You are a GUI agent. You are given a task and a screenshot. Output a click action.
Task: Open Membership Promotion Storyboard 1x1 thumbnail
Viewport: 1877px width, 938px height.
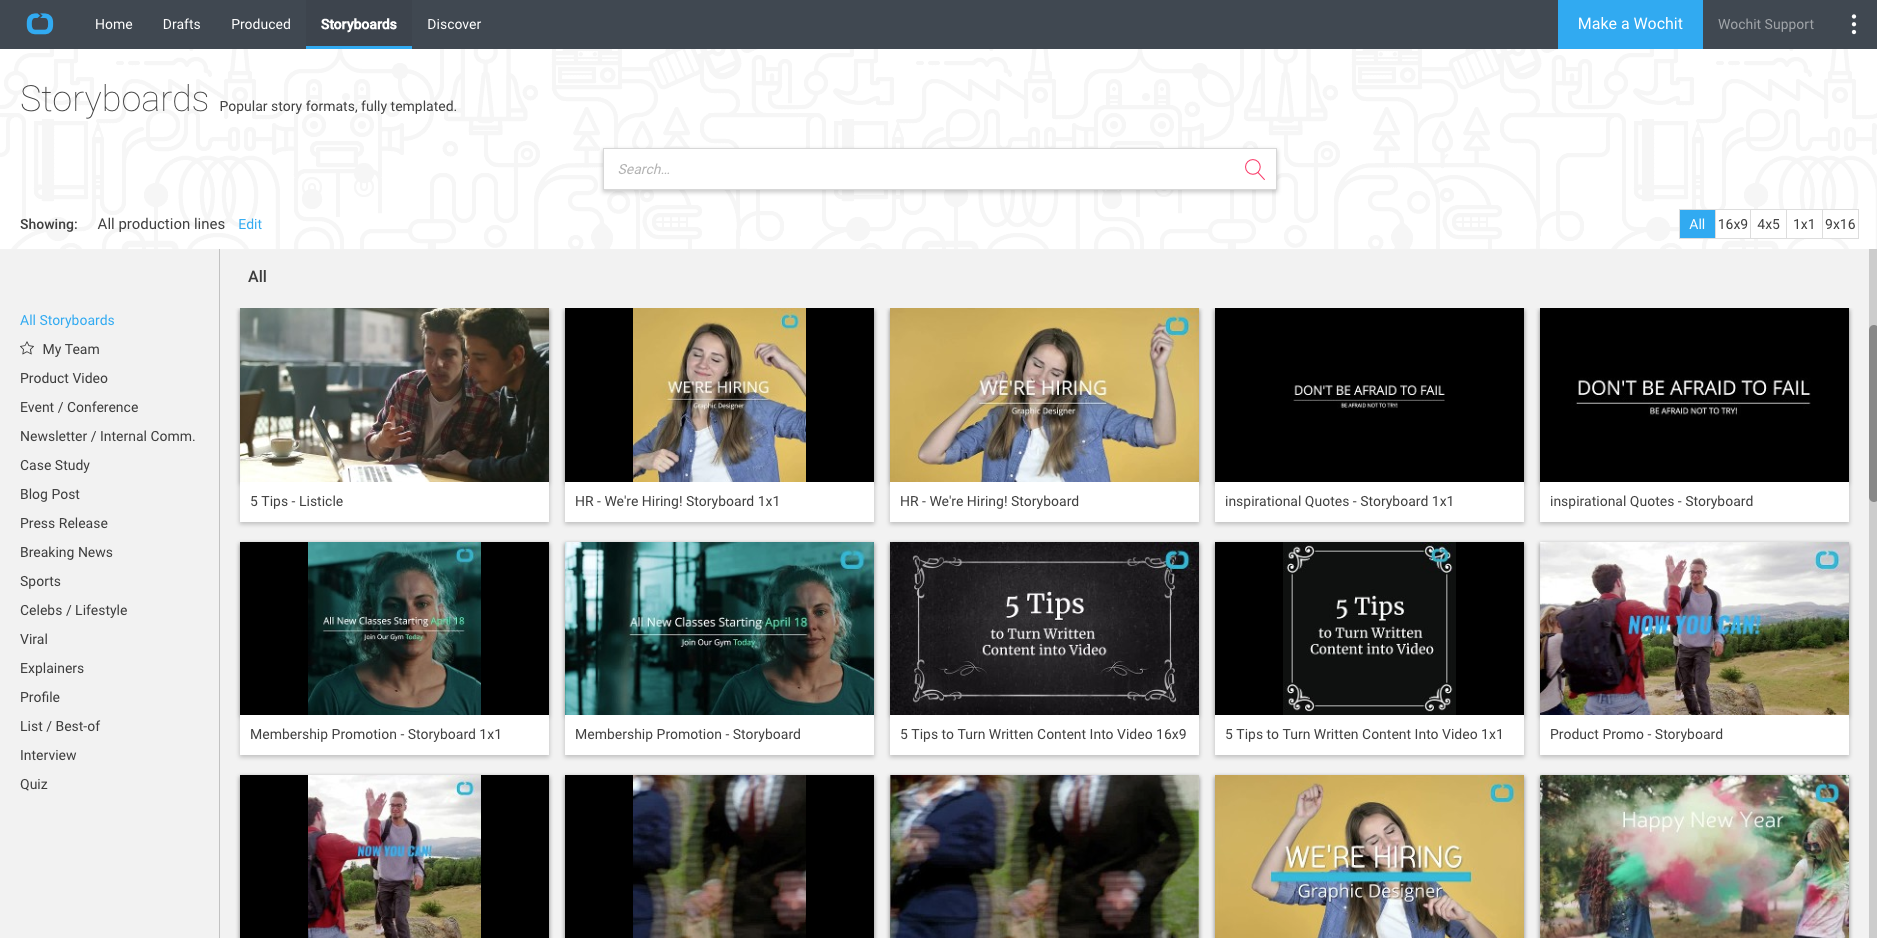tap(394, 628)
